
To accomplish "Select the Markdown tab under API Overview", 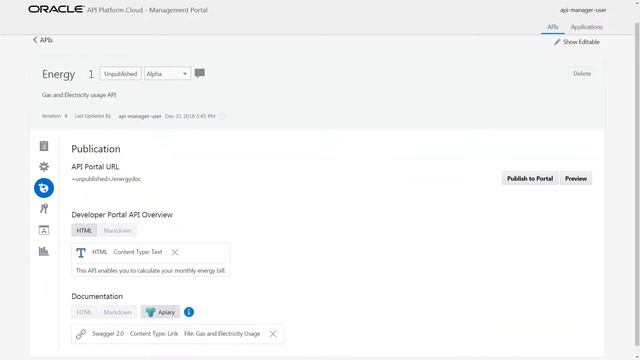I will point(118,230).
